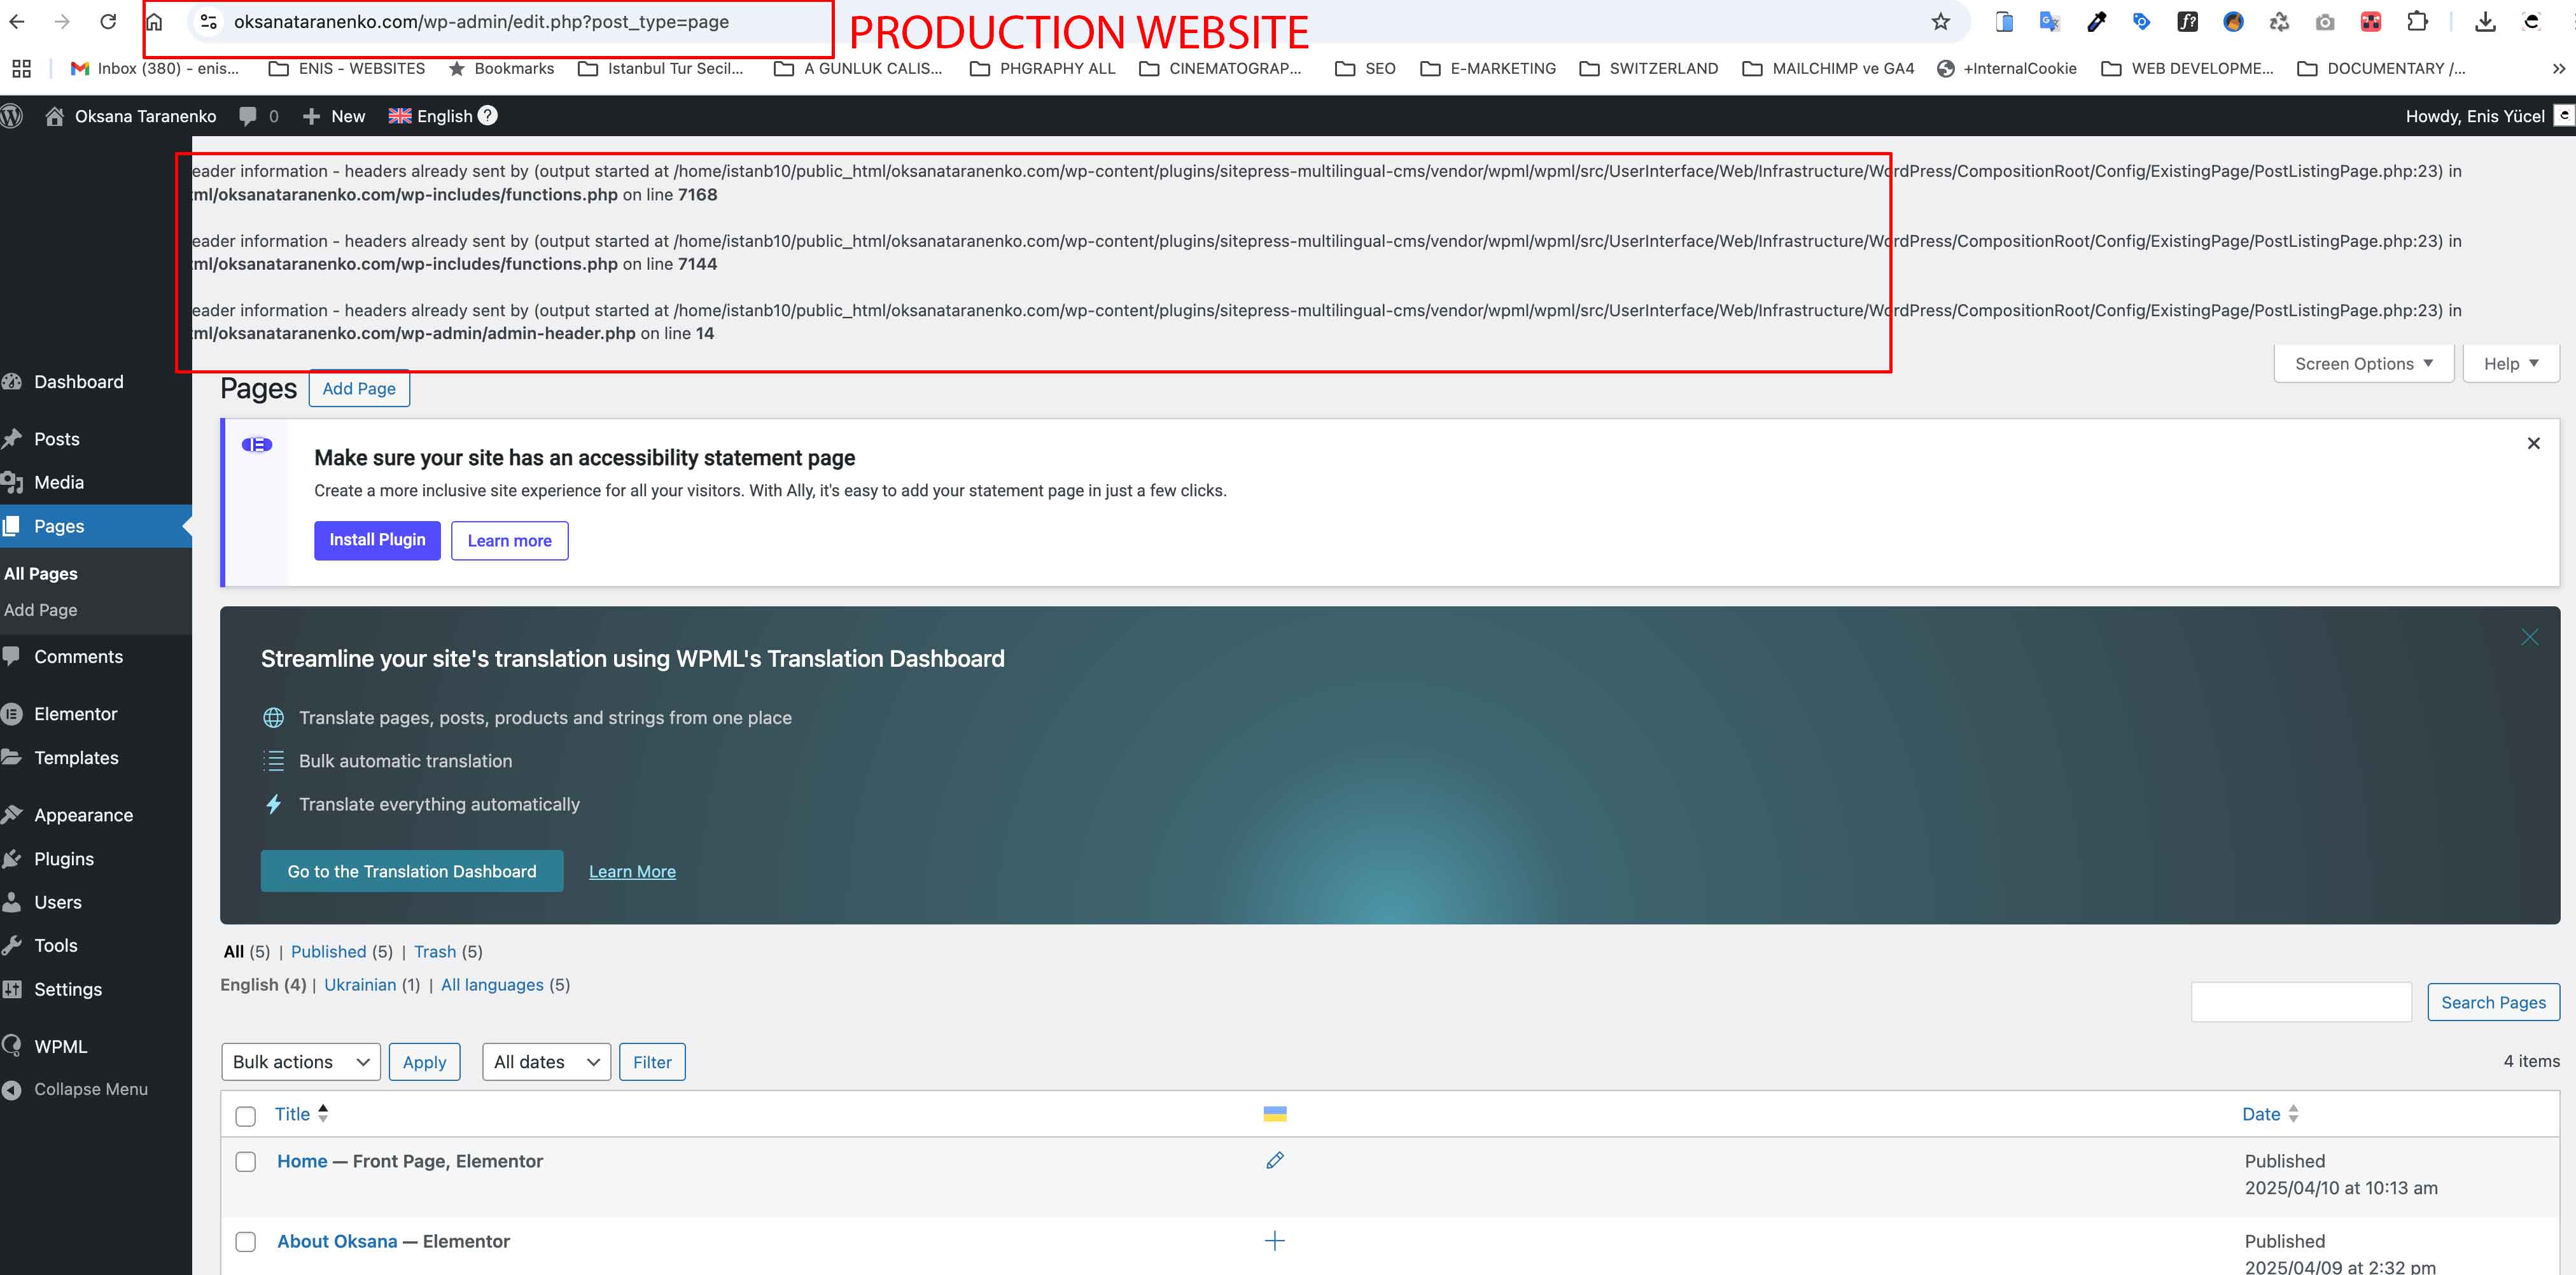
Task: Open Users in the sidebar
Action: tap(58, 902)
